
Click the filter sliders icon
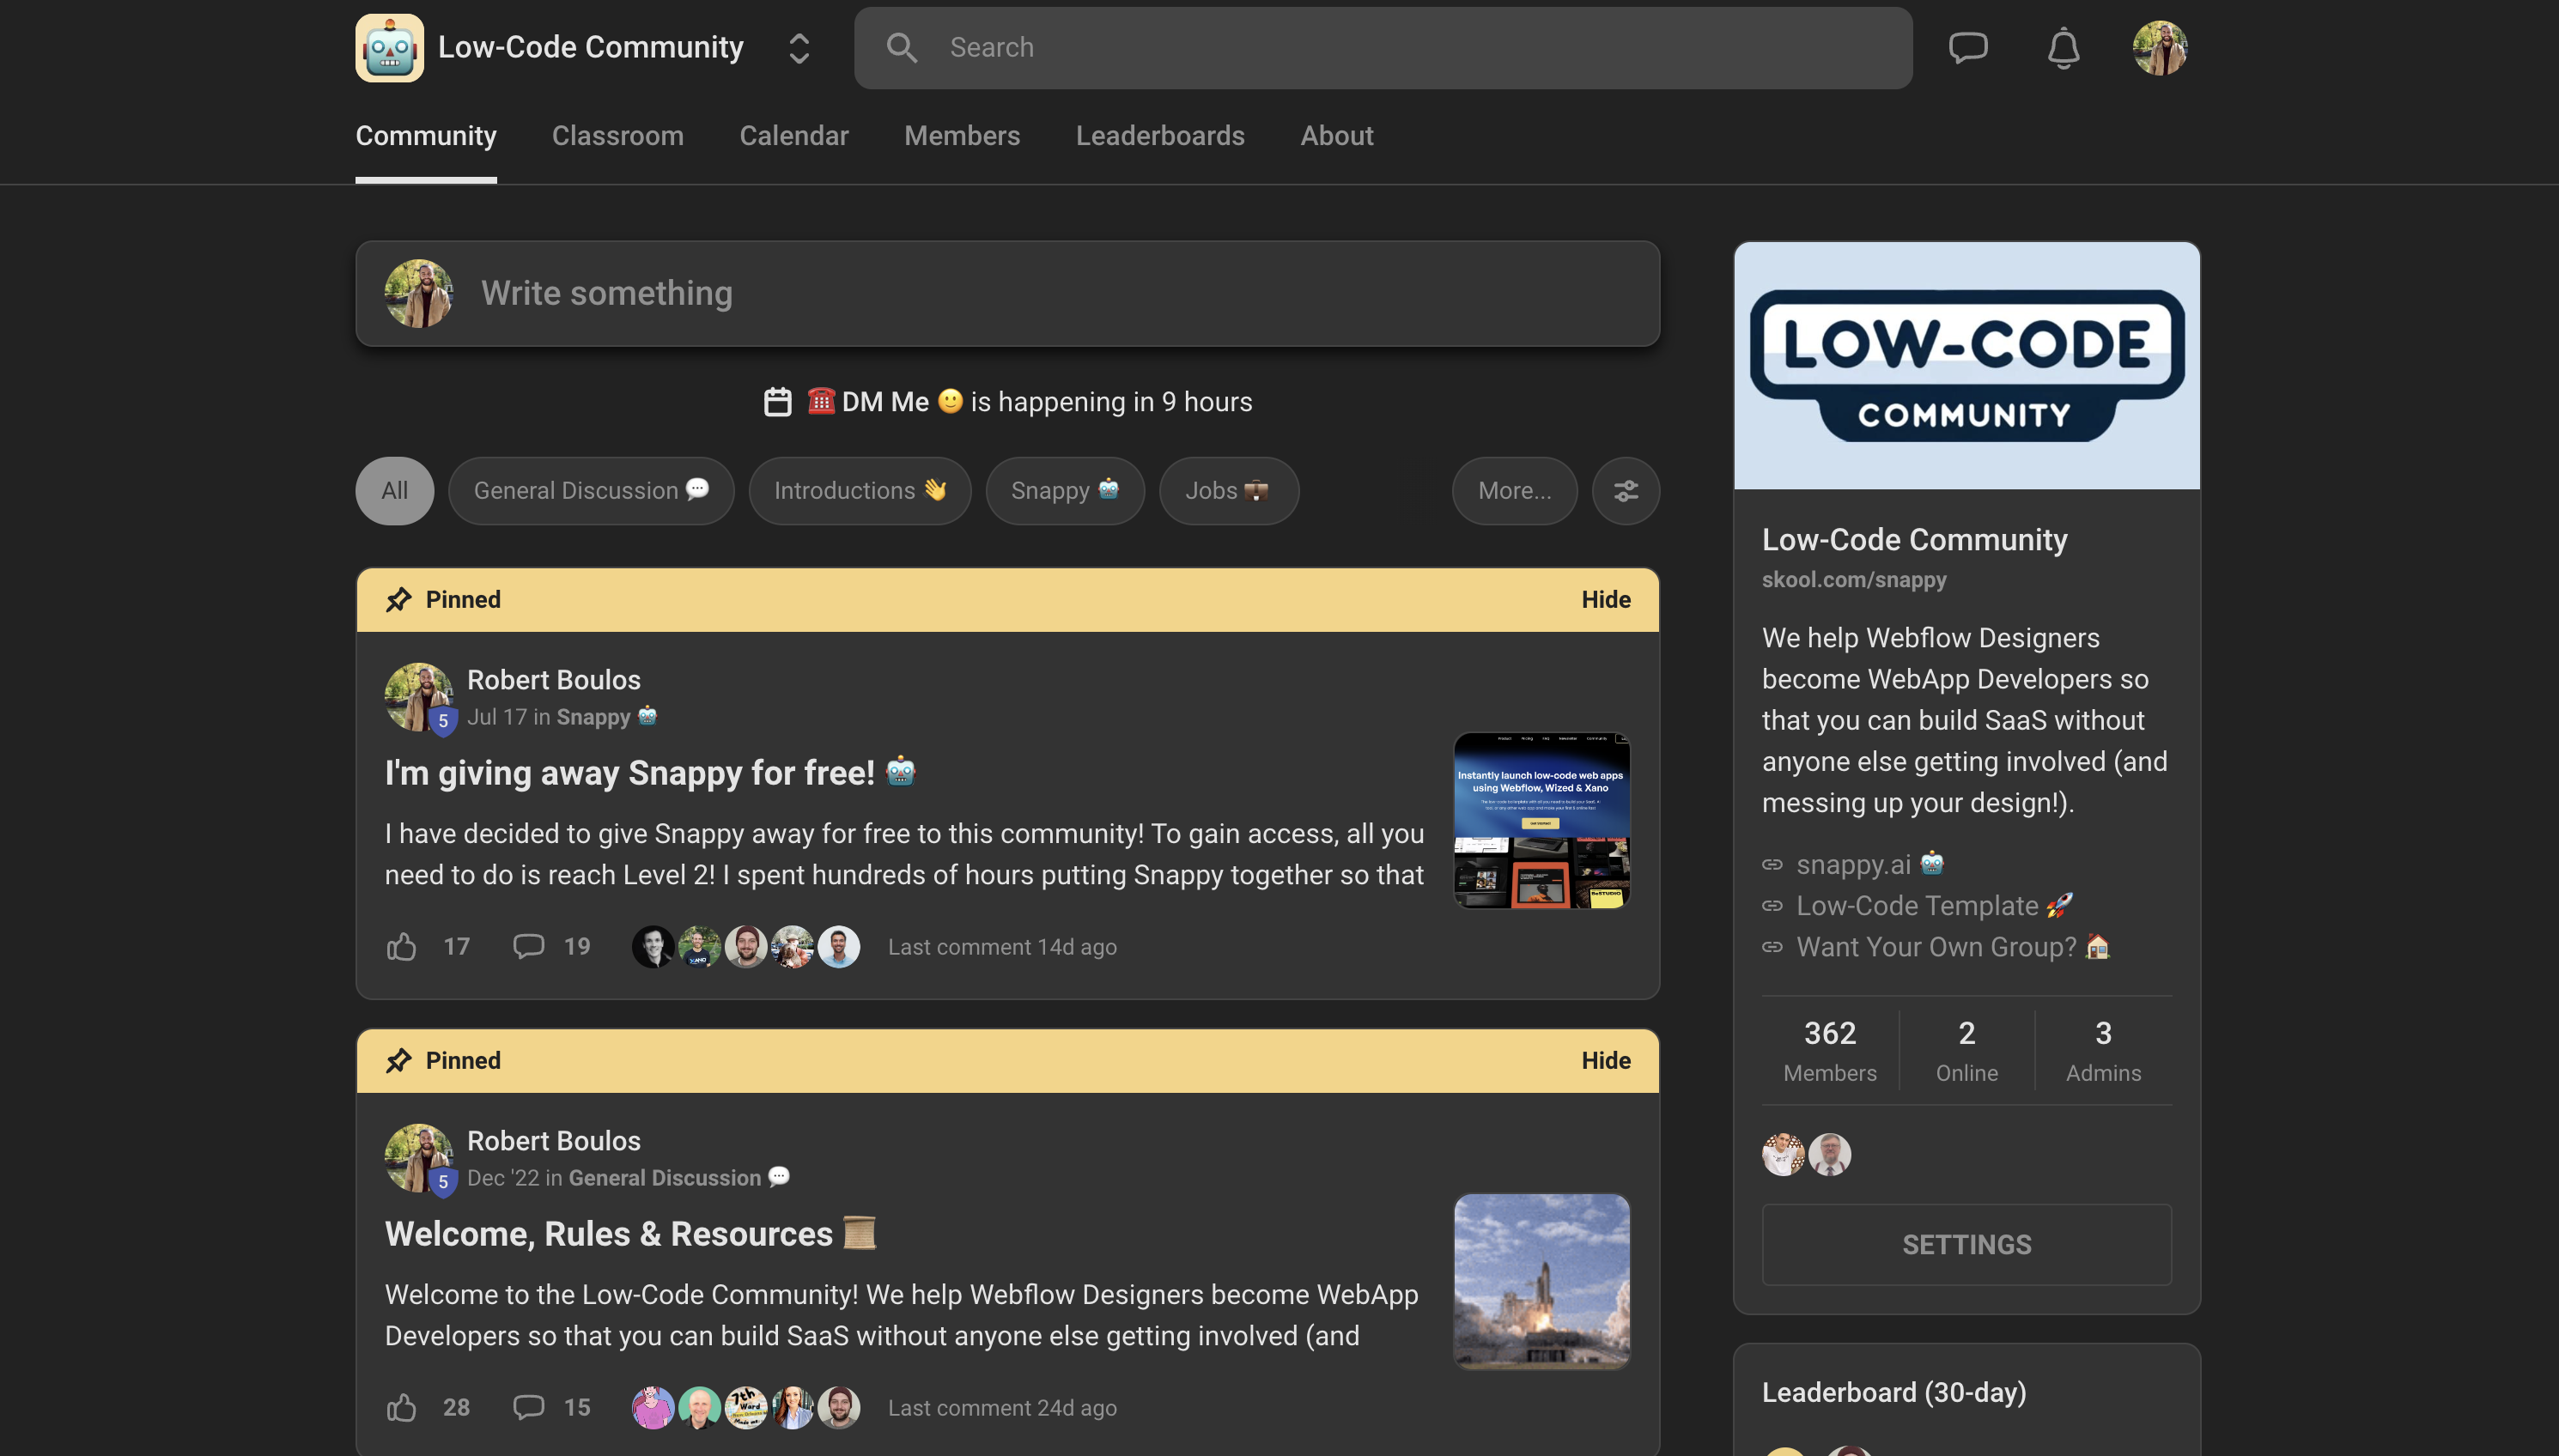[x=1625, y=490]
